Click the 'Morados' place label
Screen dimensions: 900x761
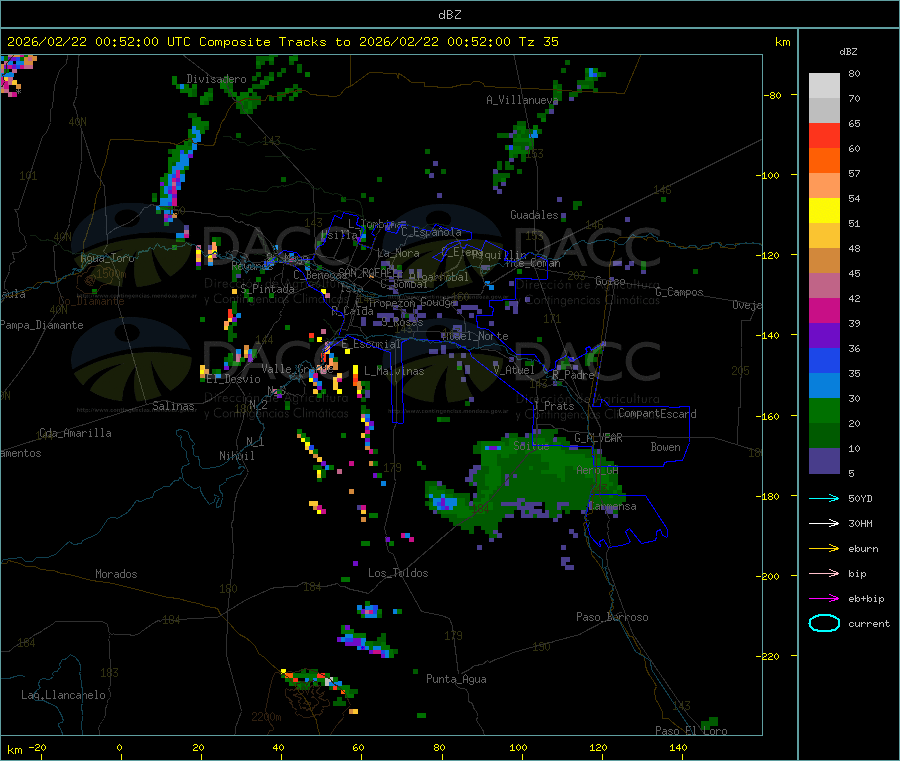[116, 574]
